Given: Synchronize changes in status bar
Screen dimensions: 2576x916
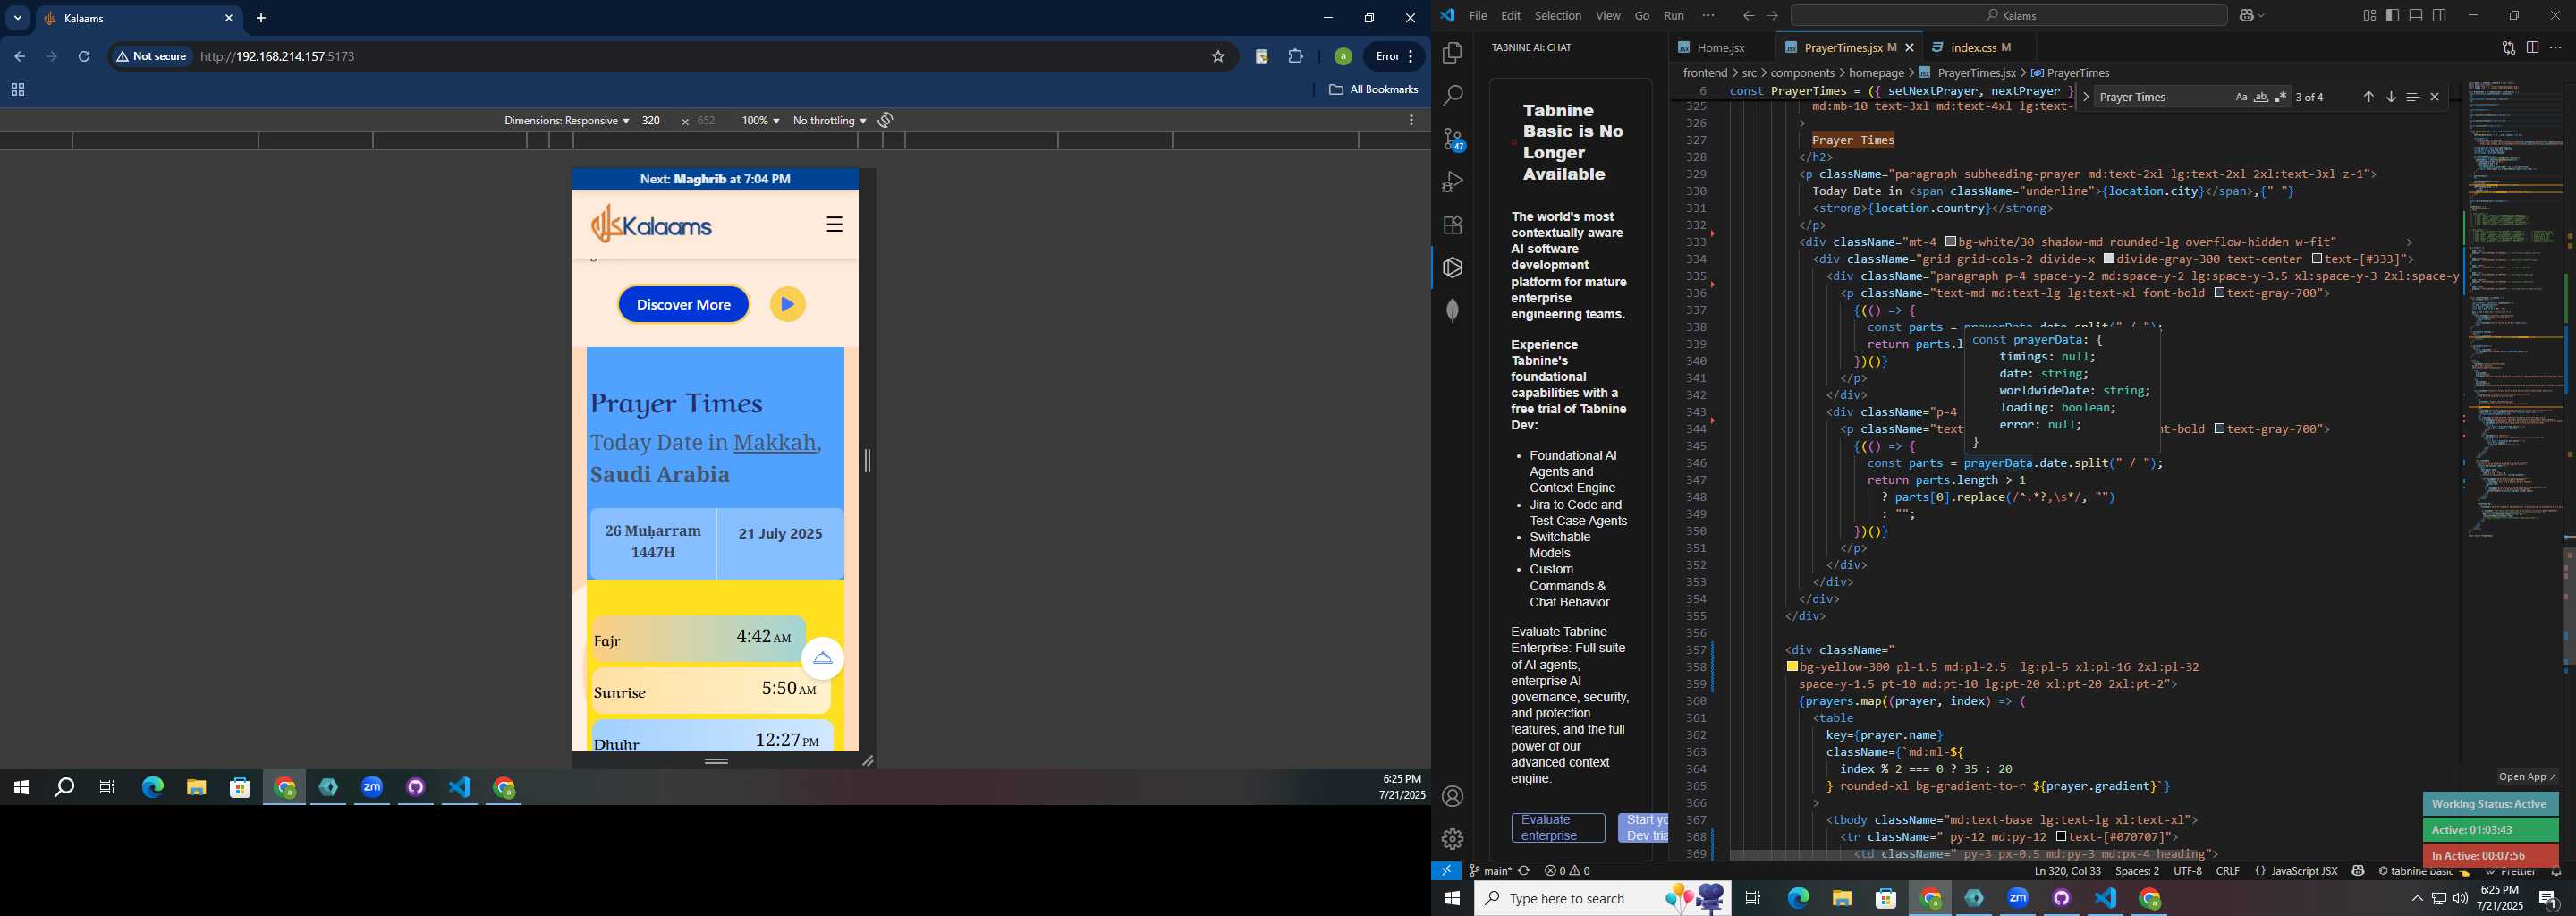Looking at the screenshot, I should (1524, 871).
